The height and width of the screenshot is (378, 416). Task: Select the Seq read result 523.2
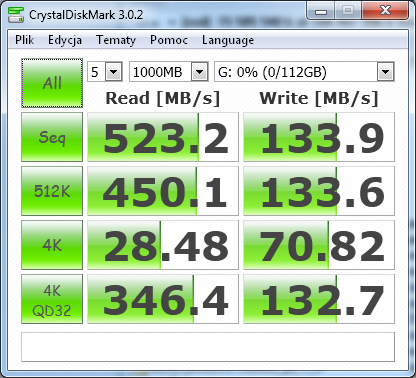163,137
